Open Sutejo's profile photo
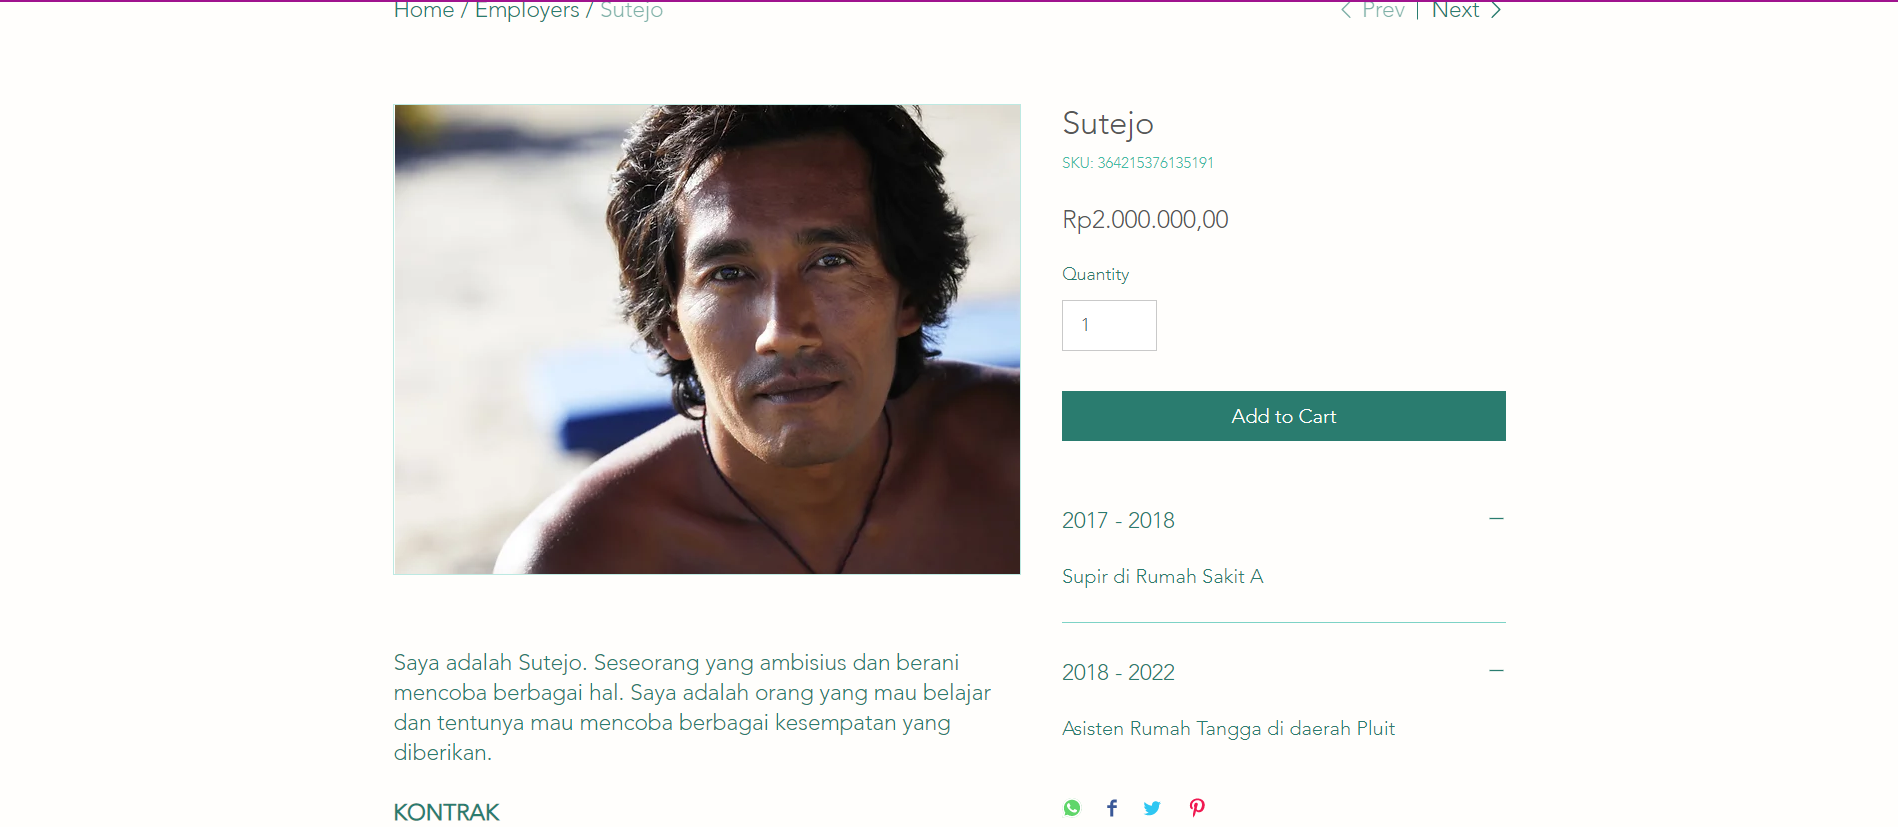Viewport: 1898px width, 827px height. tap(707, 339)
